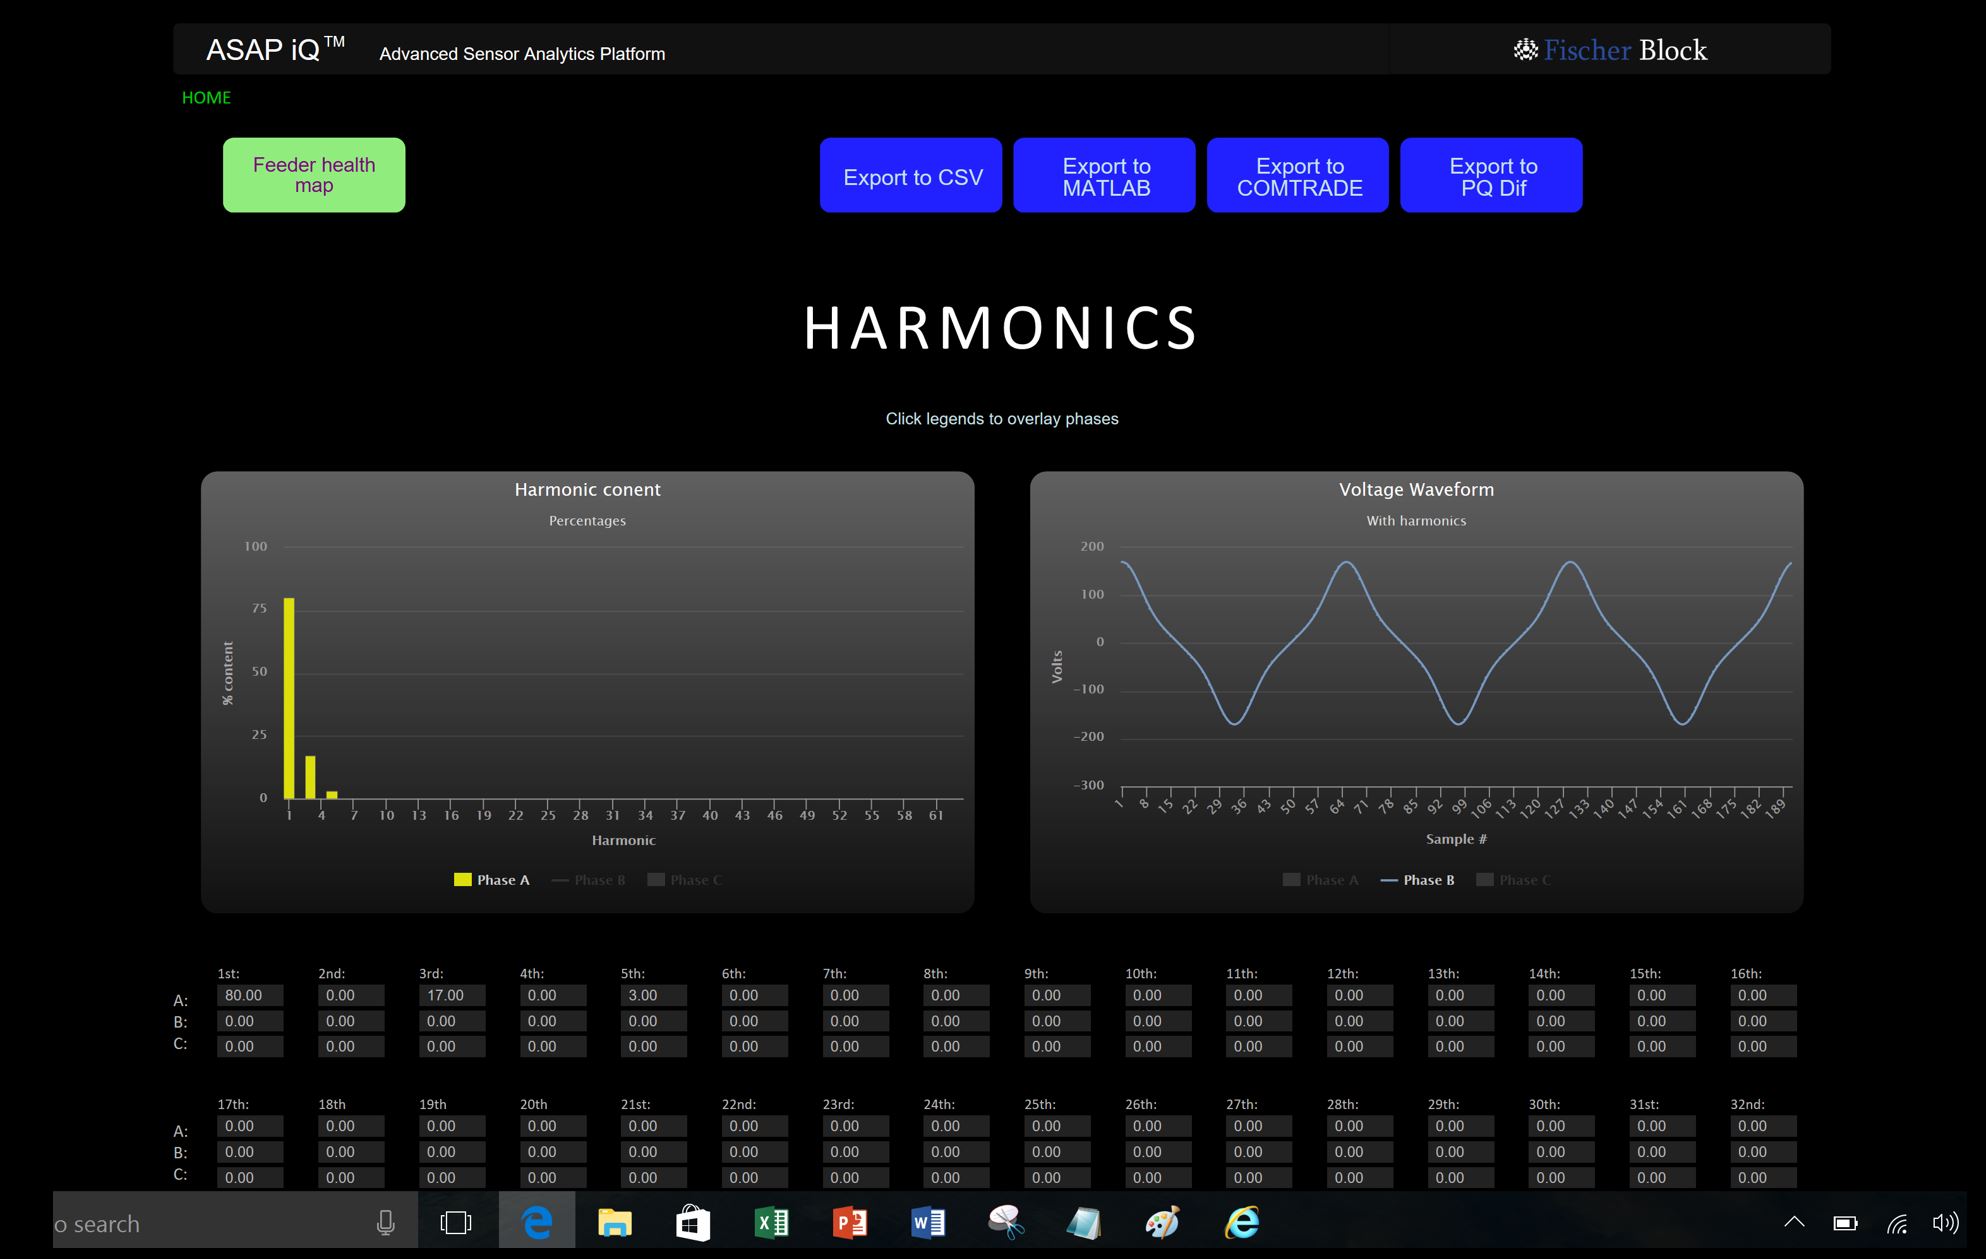The width and height of the screenshot is (1986, 1259).
Task: Launch Internet Explorer from taskbar
Action: point(1242,1222)
